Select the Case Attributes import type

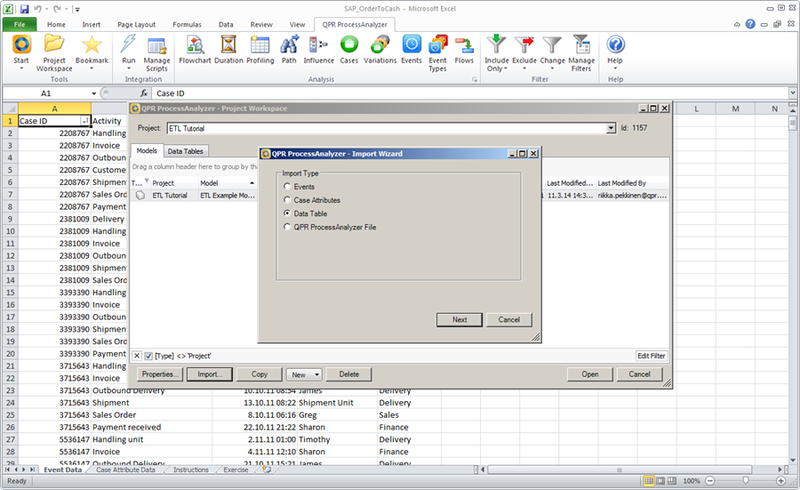click(287, 200)
